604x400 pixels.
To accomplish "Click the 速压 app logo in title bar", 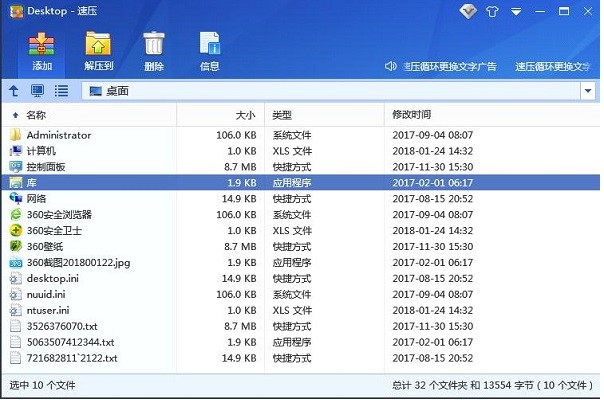I will [16, 11].
